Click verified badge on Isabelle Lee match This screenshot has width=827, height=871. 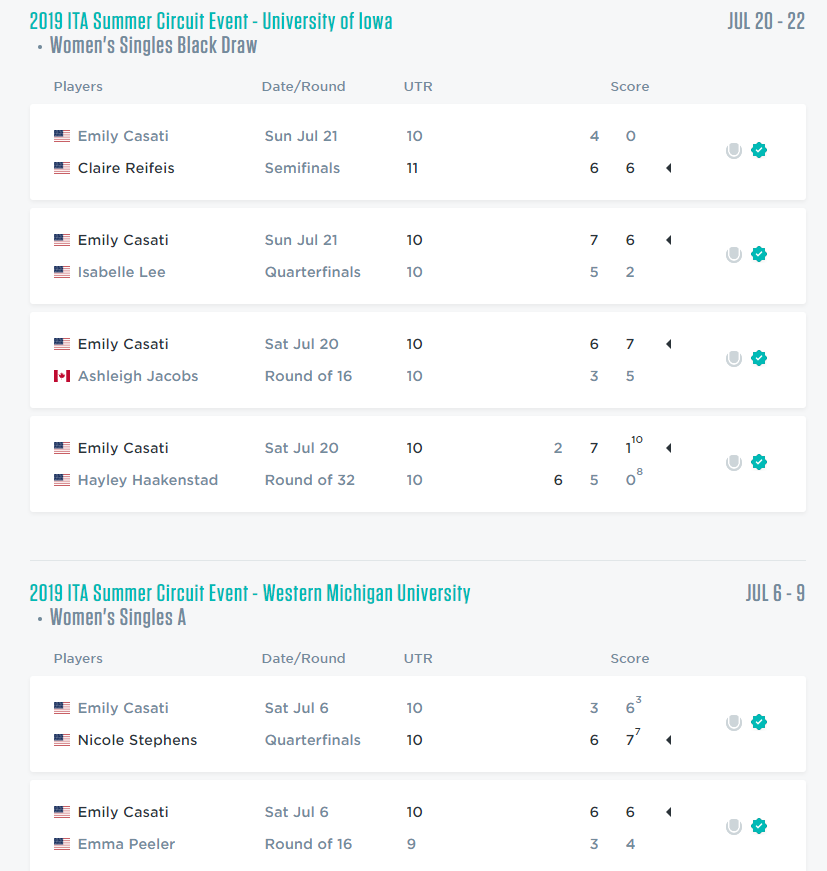pos(759,255)
